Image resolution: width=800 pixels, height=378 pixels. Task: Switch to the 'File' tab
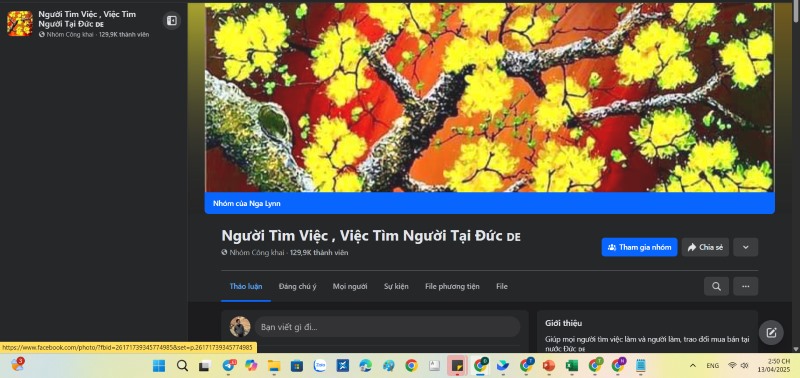coord(502,286)
